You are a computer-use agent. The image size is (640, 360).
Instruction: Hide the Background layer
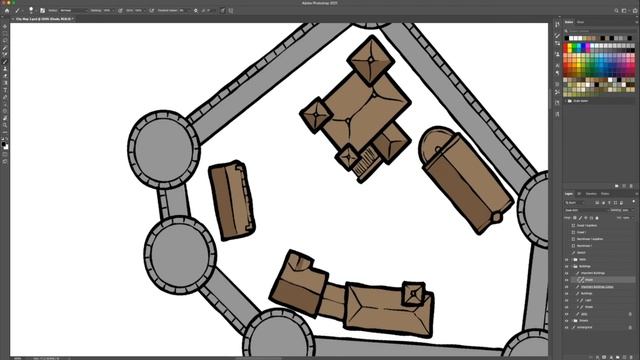(567, 327)
